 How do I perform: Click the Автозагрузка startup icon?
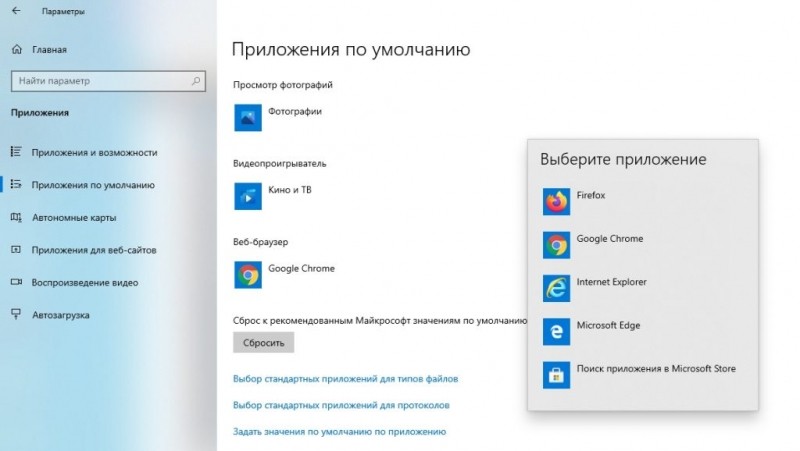(x=16, y=315)
